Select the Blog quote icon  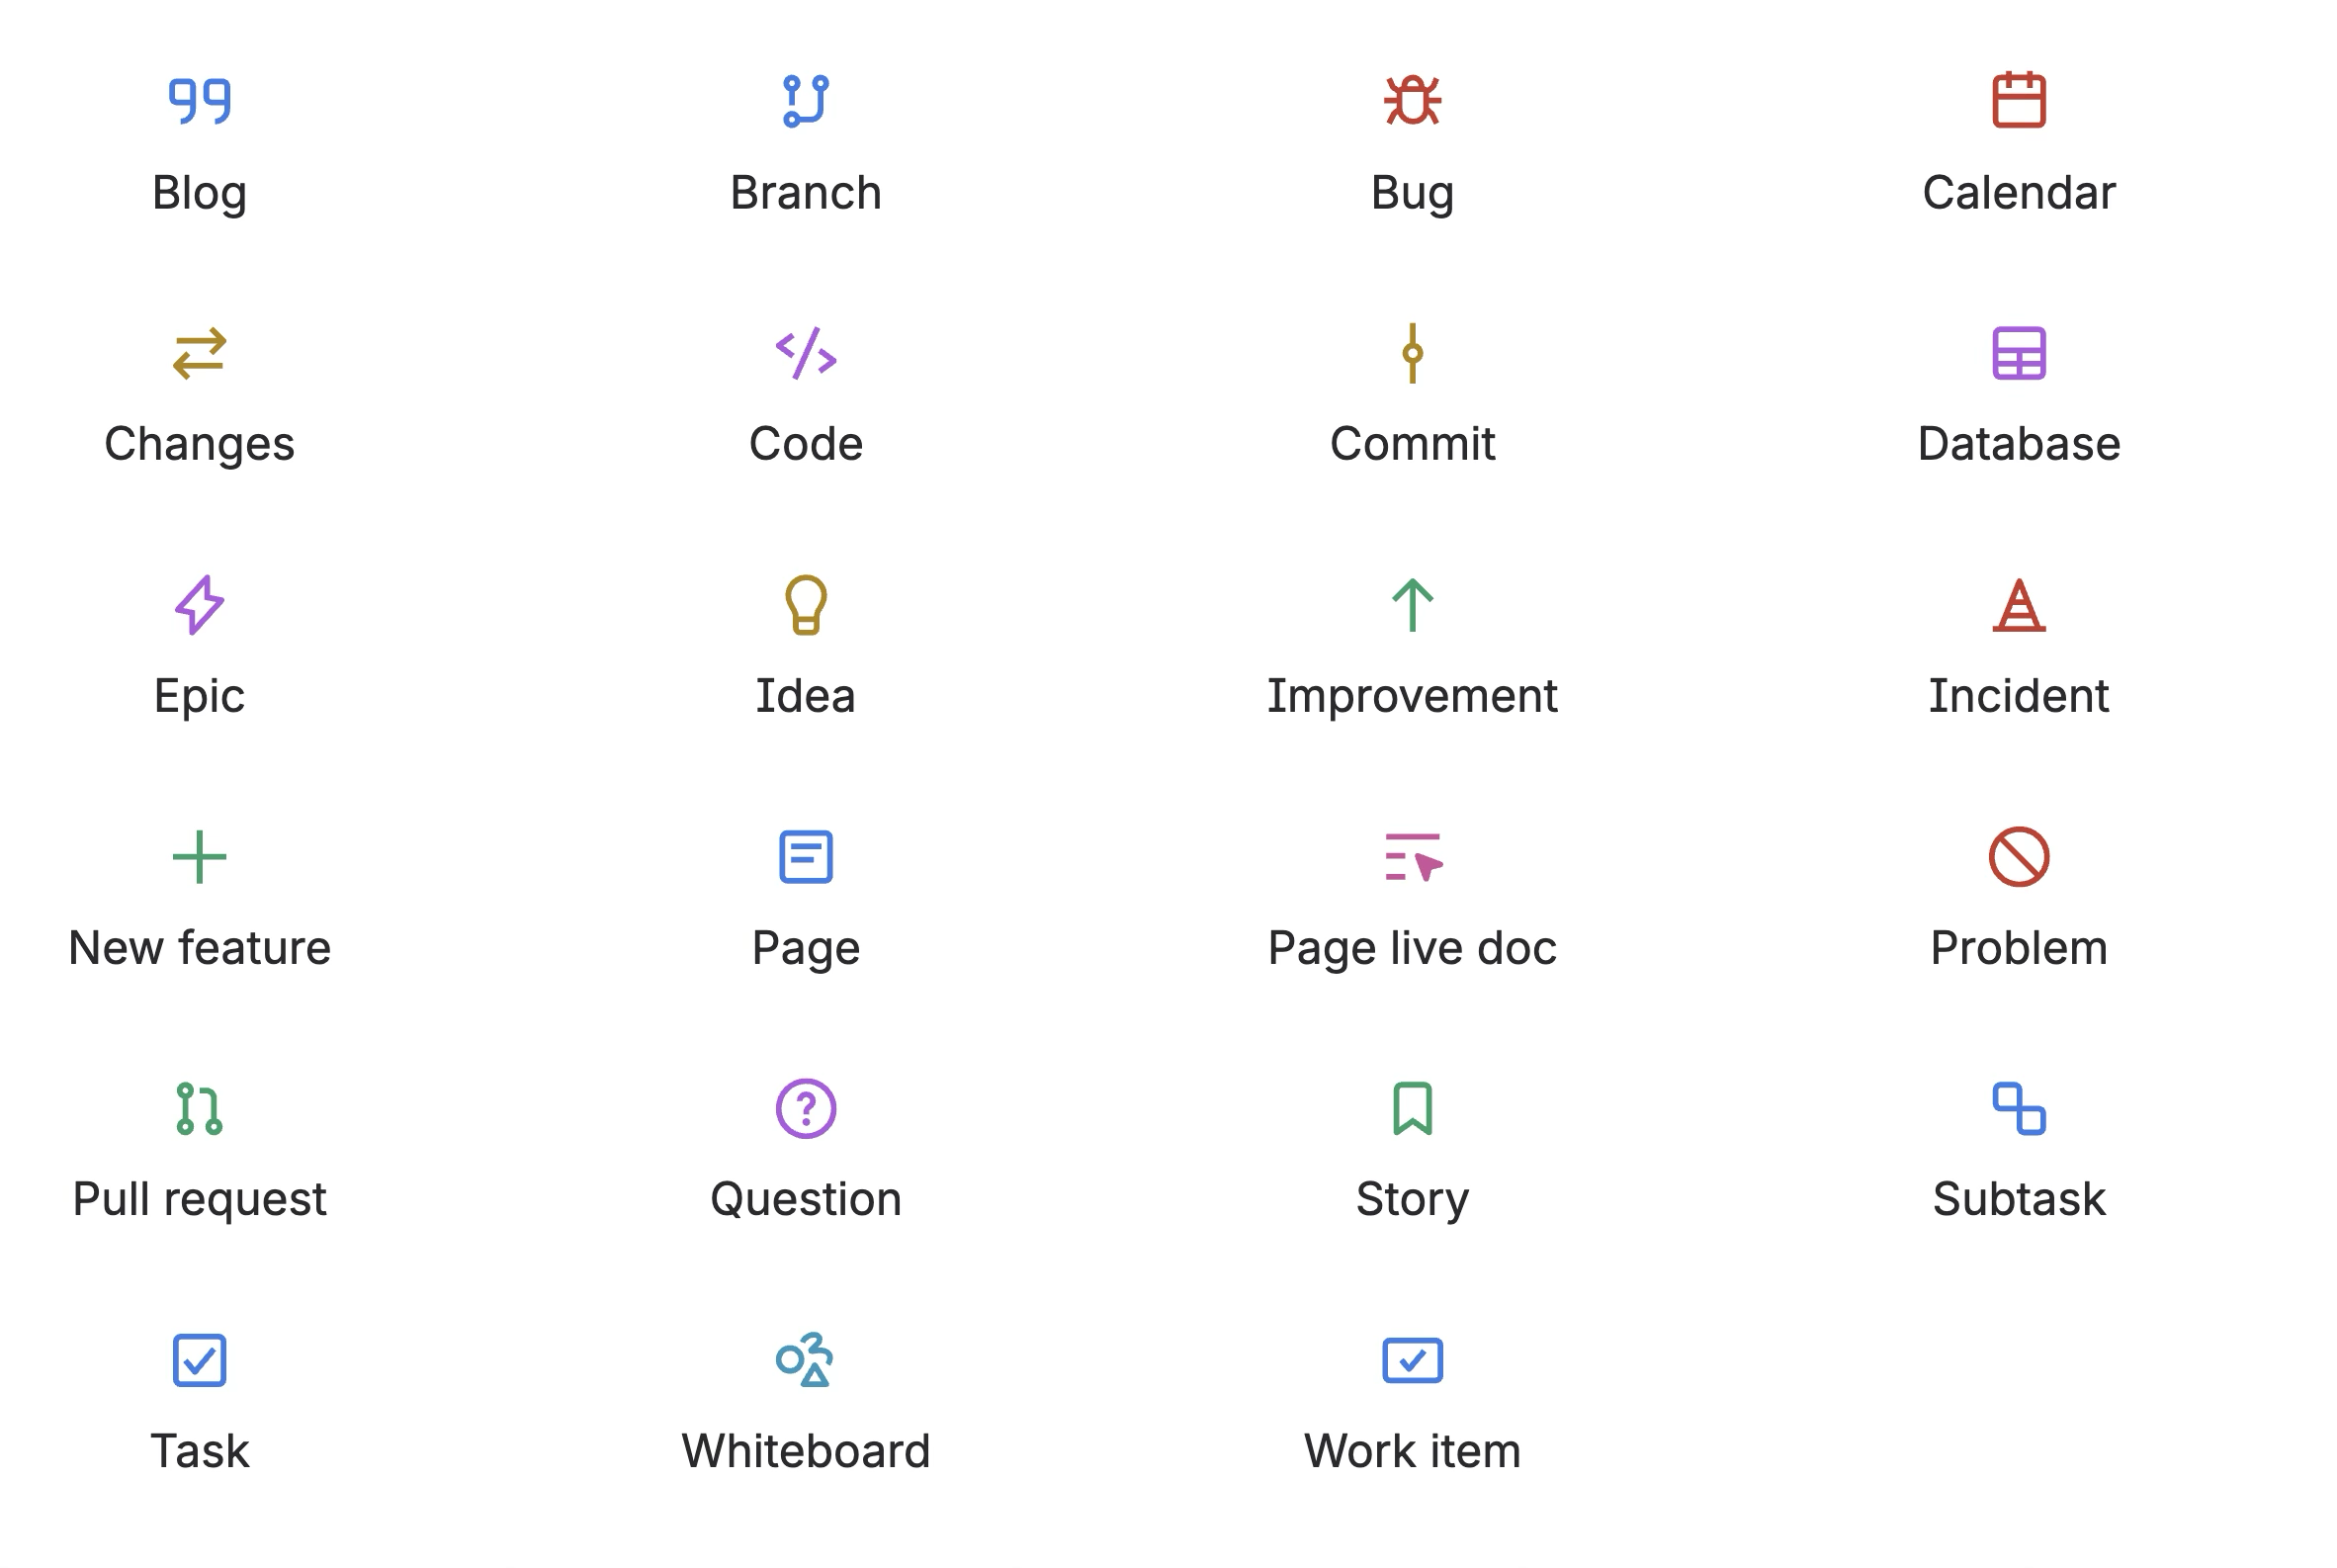200,100
